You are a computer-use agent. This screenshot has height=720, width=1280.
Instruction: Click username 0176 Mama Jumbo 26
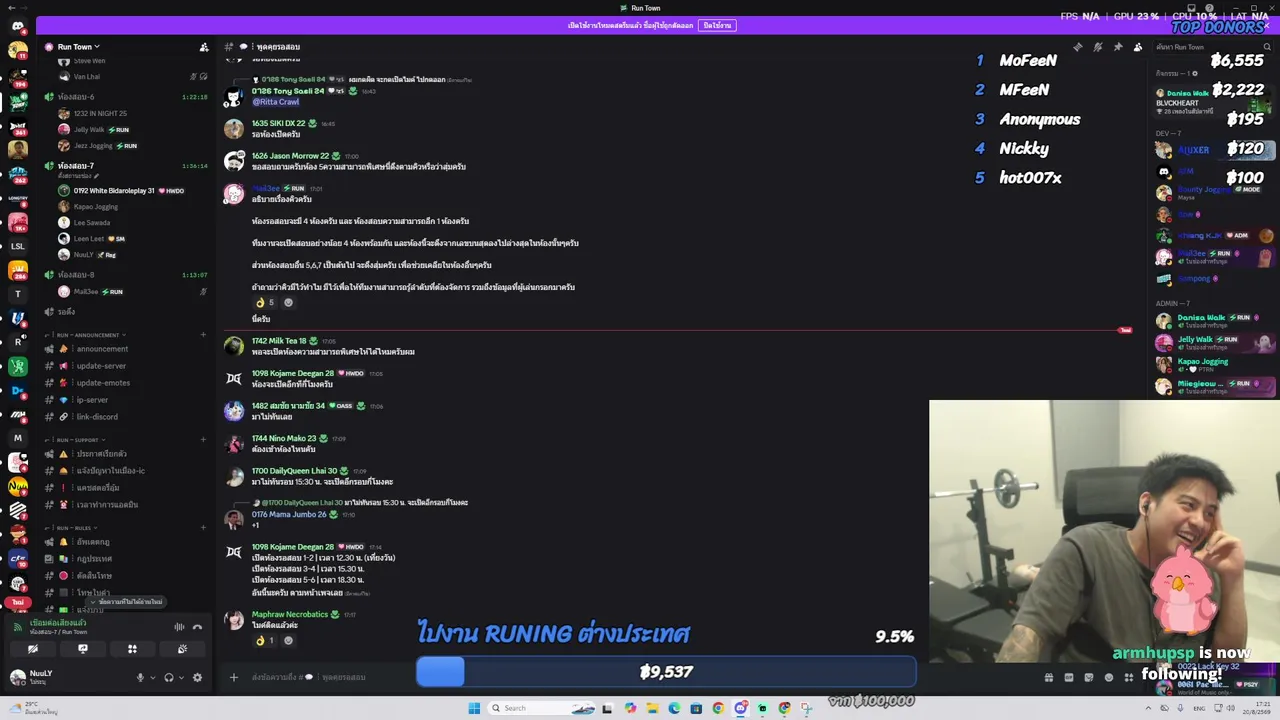(x=289, y=514)
